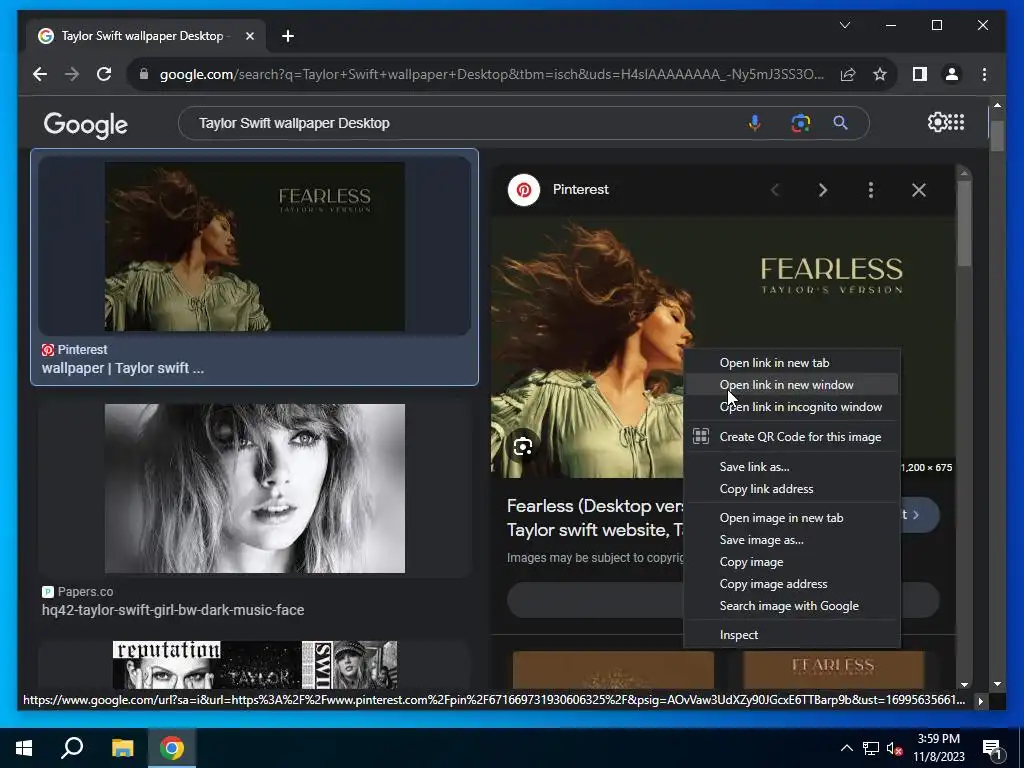Image resolution: width=1024 pixels, height=768 pixels.
Task: Bookmark this page with the star icon
Action: (x=880, y=74)
